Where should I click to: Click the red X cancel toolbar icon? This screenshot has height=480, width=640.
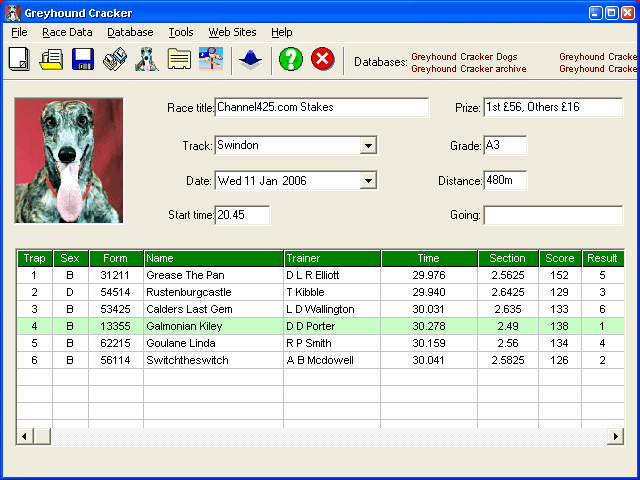[x=322, y=59]
